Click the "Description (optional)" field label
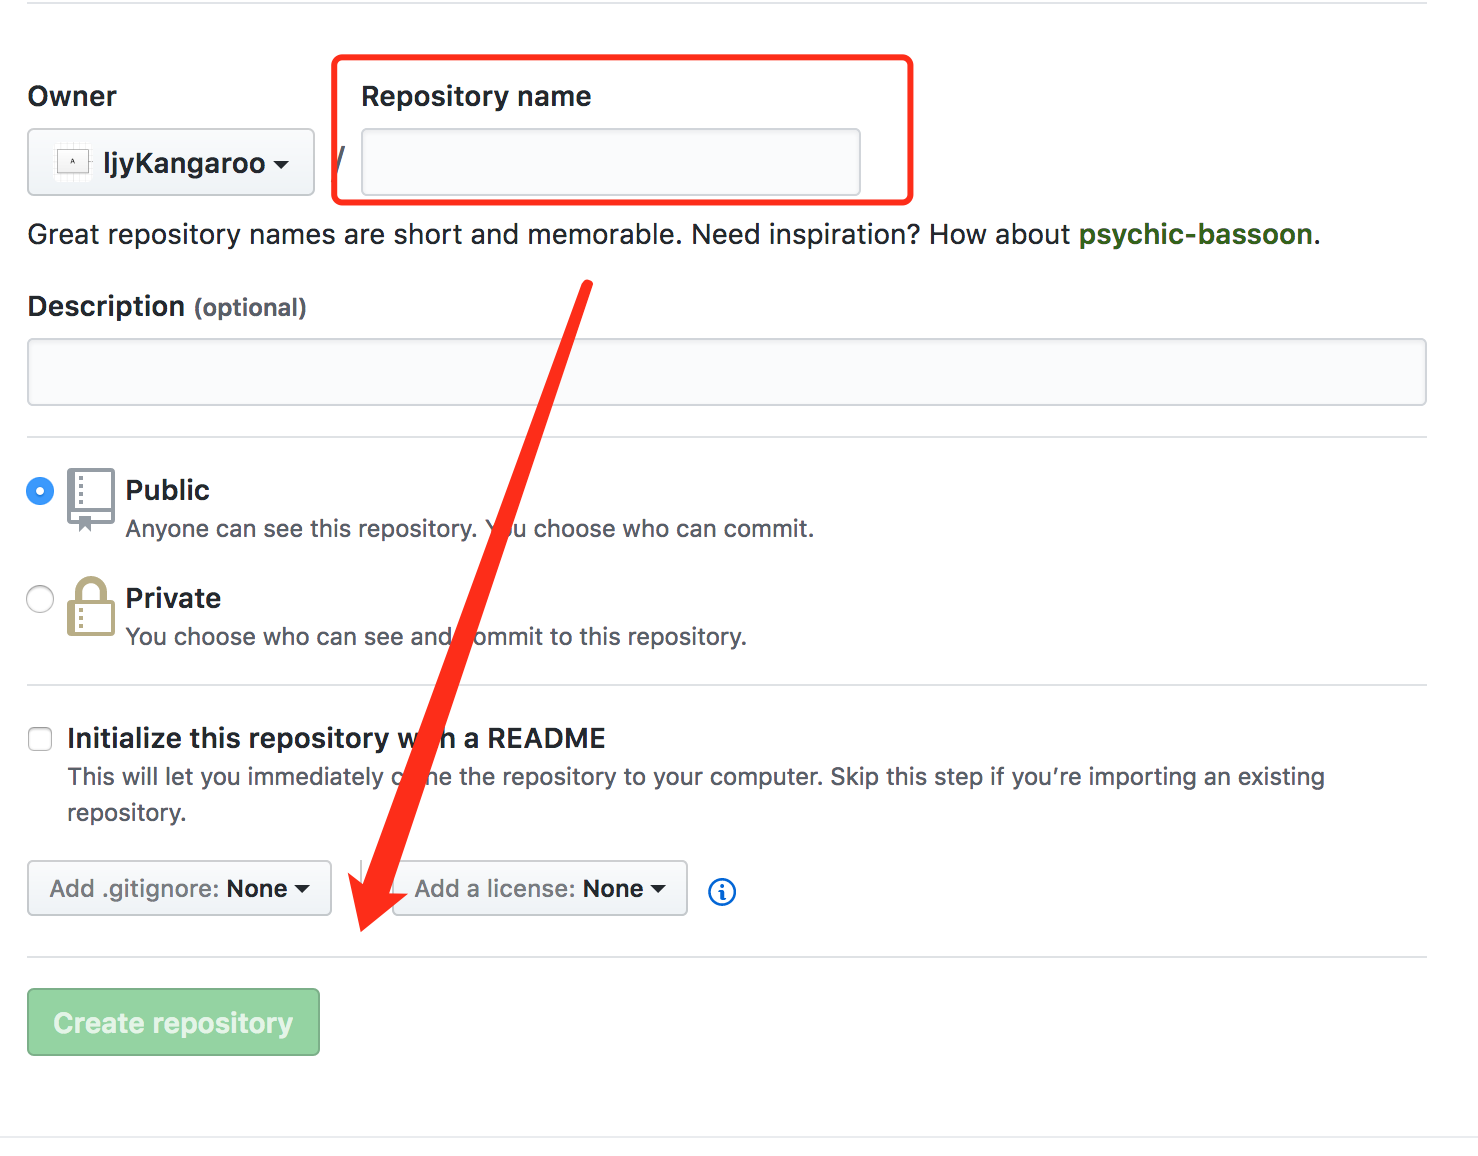 pyautogui.click(x=167, y=306)
